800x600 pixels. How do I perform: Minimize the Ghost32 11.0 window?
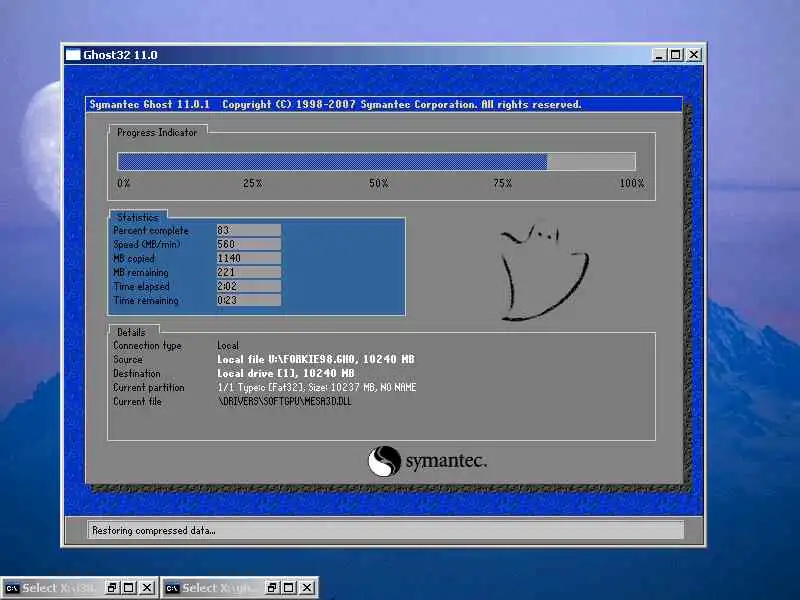click(659, 55)
